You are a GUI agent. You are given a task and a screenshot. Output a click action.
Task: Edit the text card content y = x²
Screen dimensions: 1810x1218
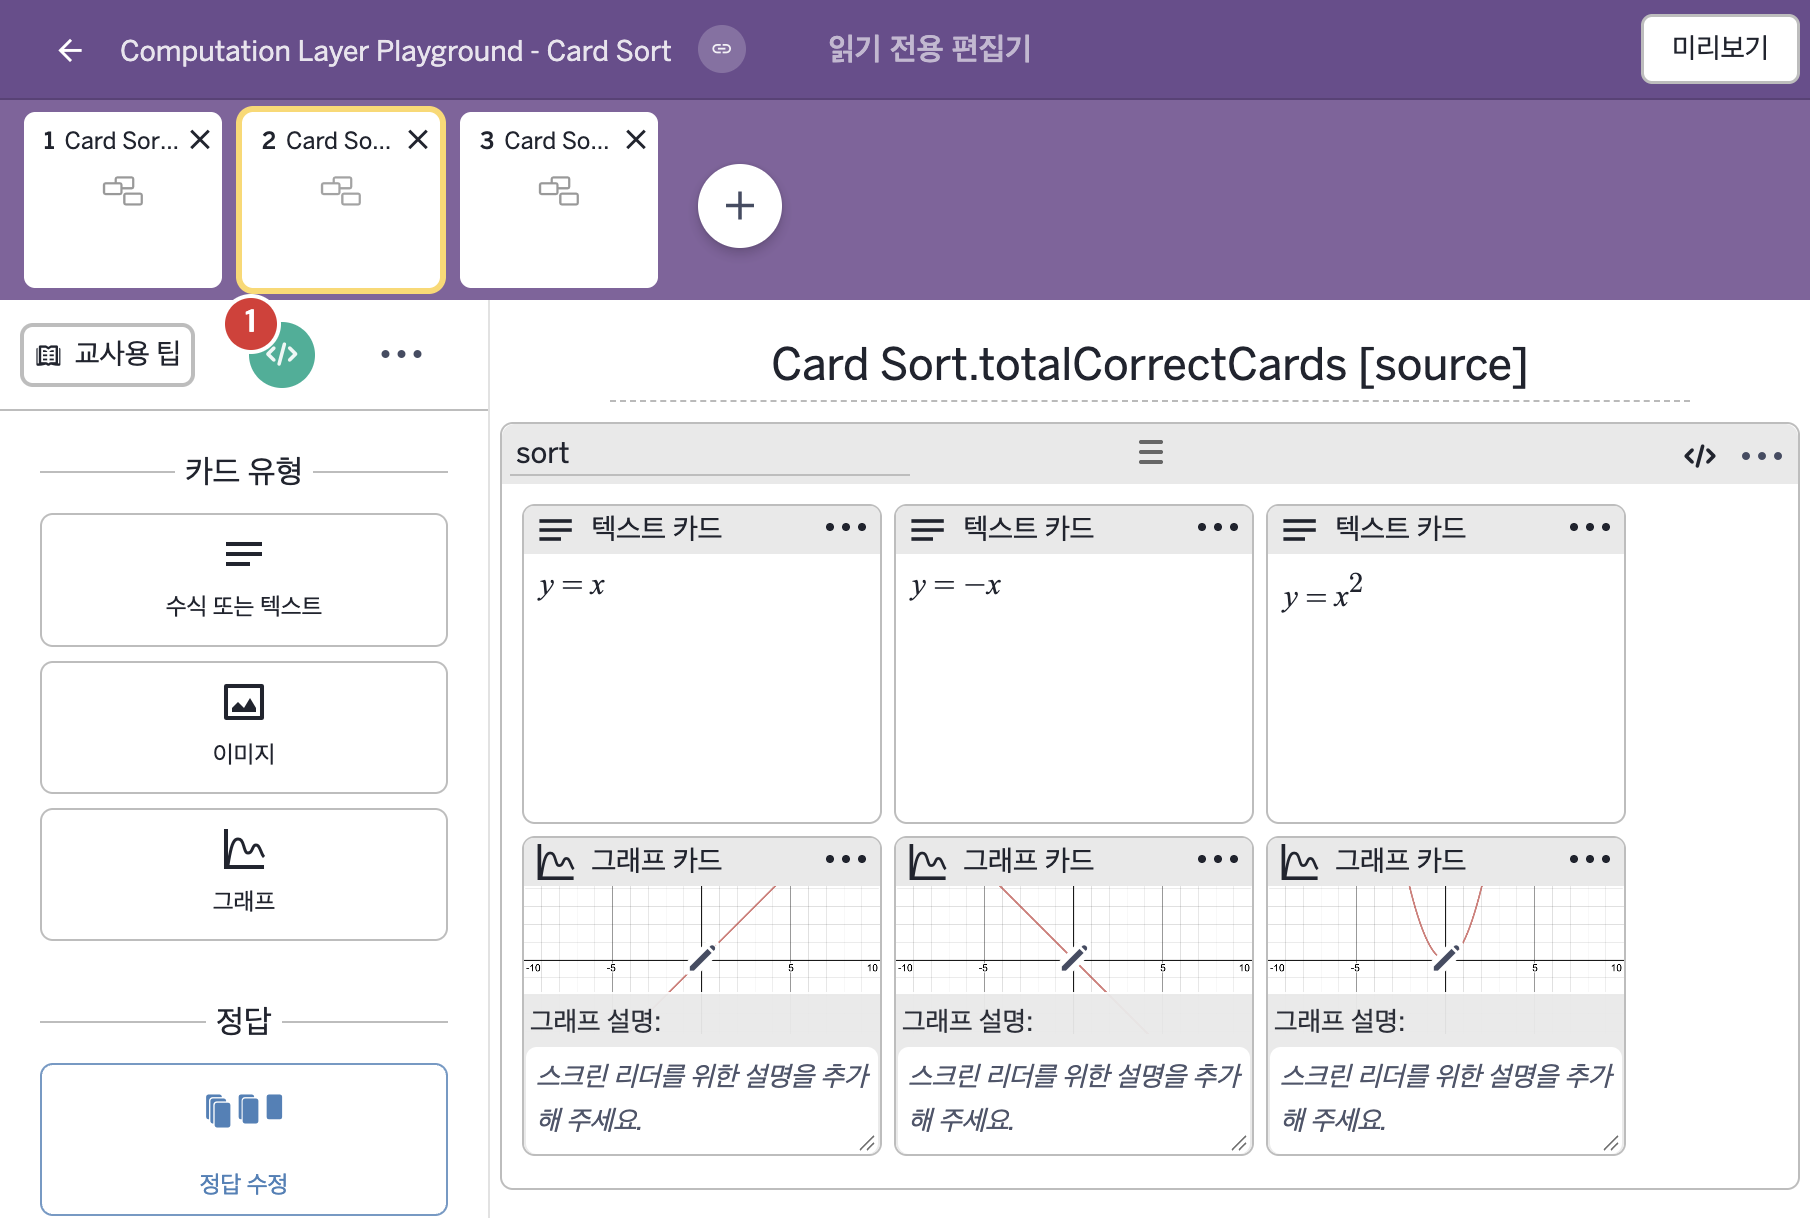[1446, 686]
